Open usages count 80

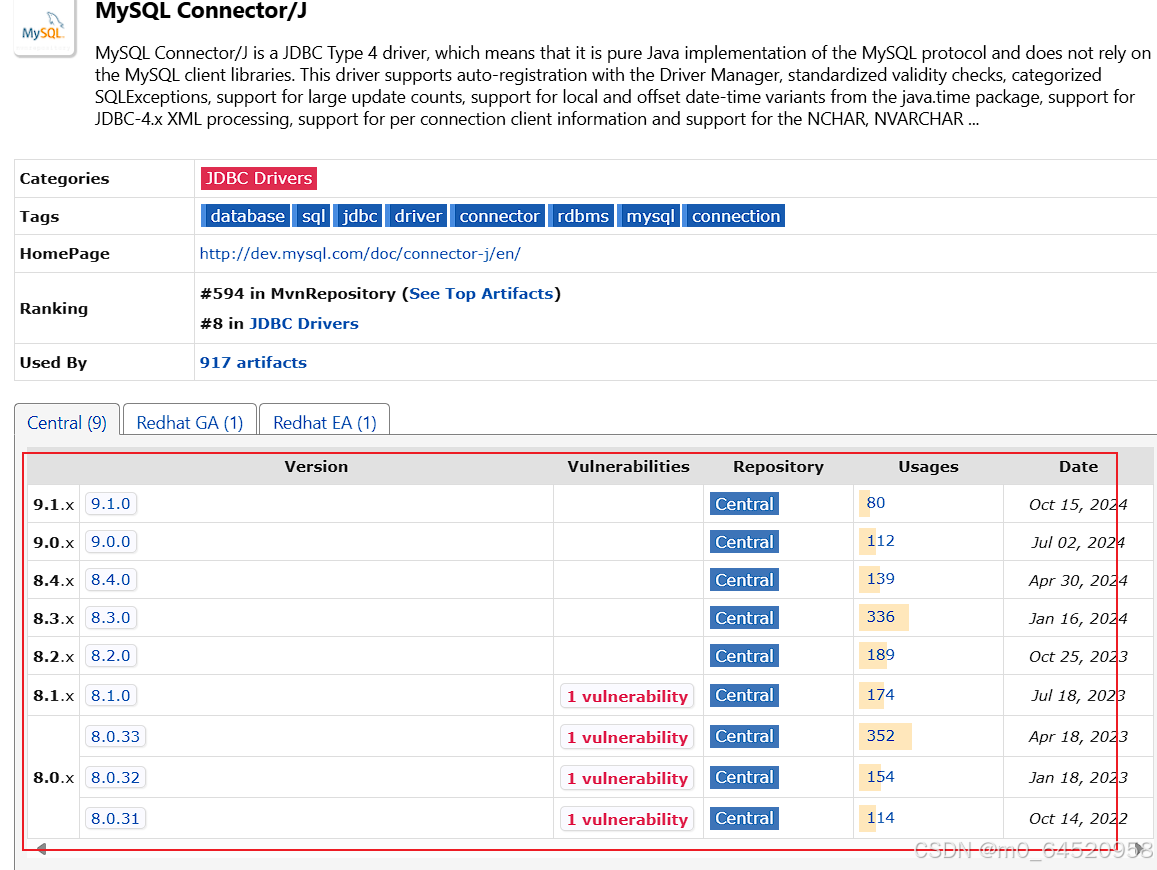click(x=876, y=503)
